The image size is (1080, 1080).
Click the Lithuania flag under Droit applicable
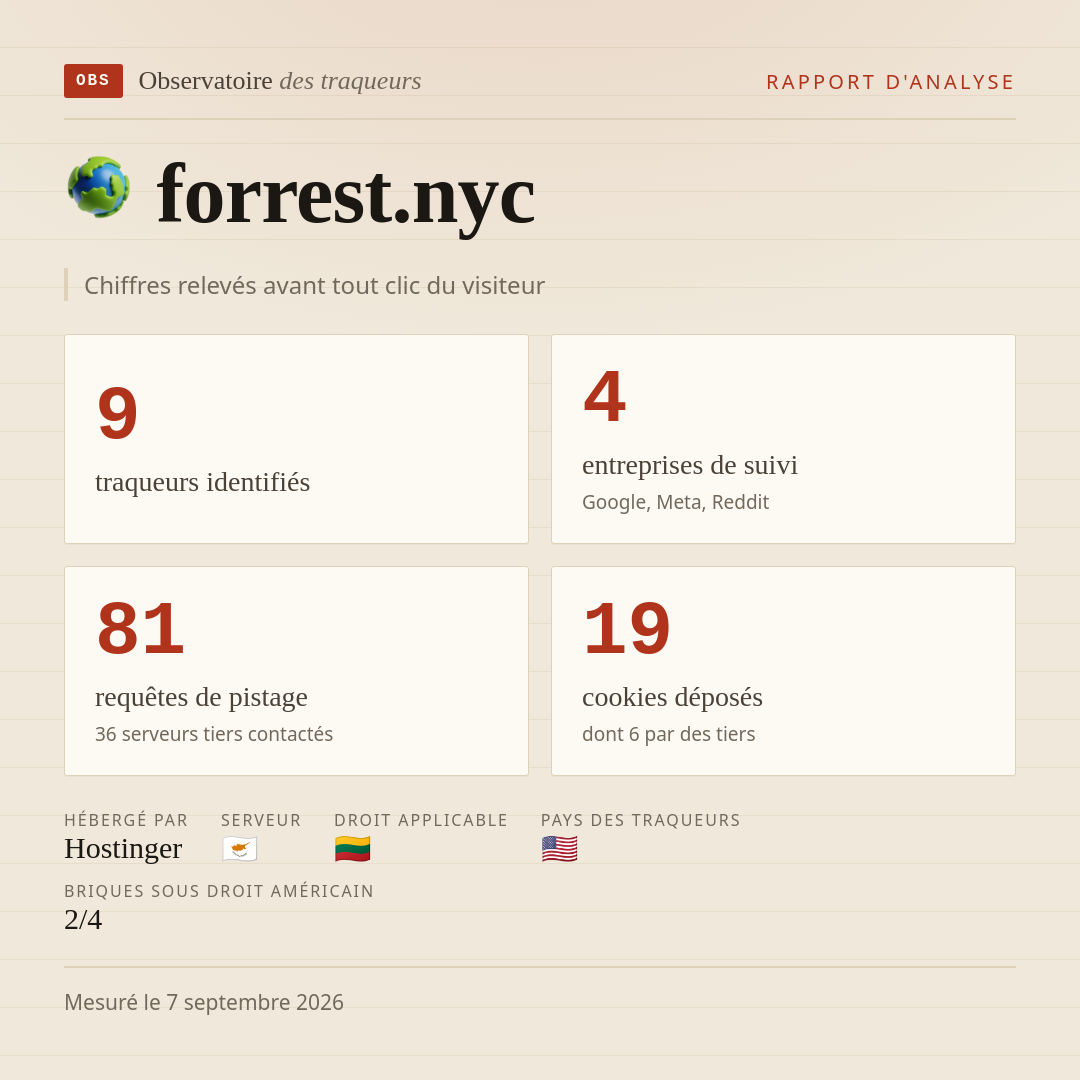(353, 849)
